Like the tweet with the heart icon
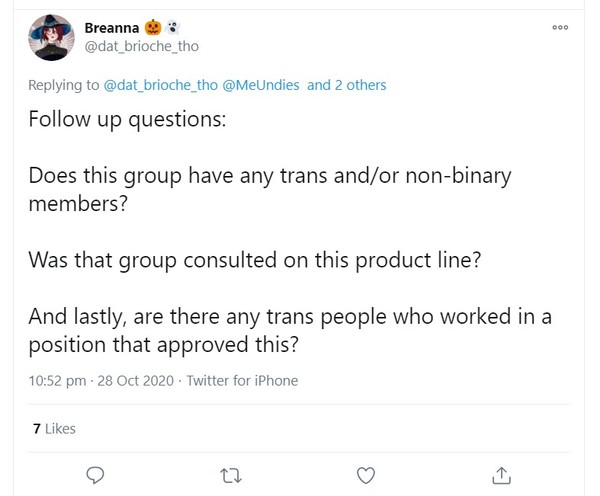The image size is (600, 496). click(367, 473)
